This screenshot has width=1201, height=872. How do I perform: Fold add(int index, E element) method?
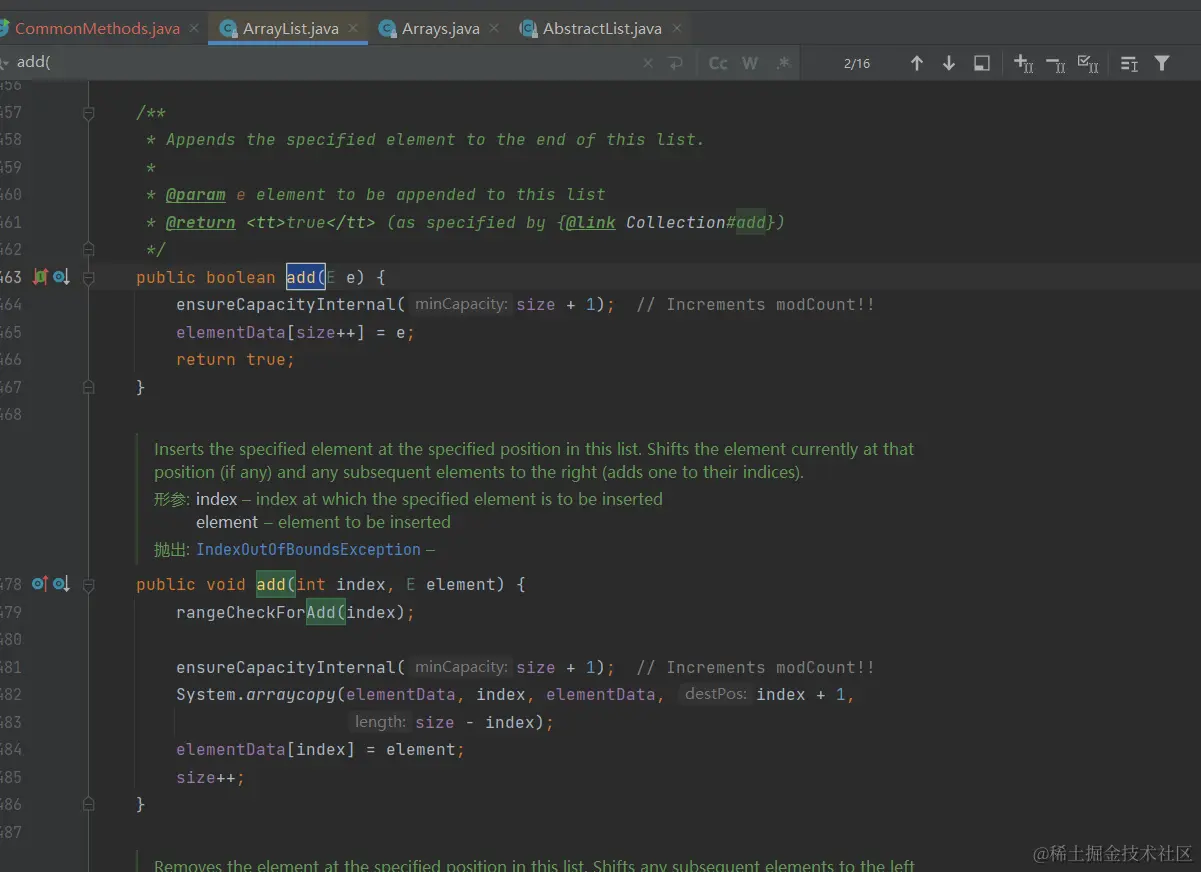(89, 584)
